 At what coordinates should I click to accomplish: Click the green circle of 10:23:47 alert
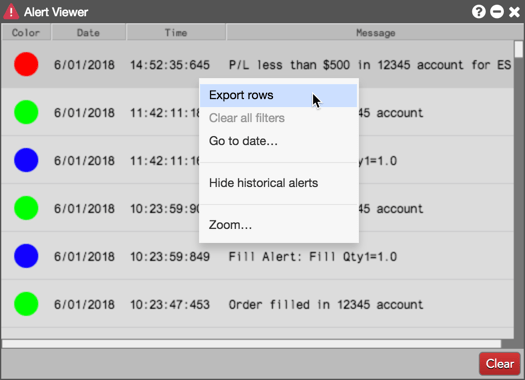[26, 304]
